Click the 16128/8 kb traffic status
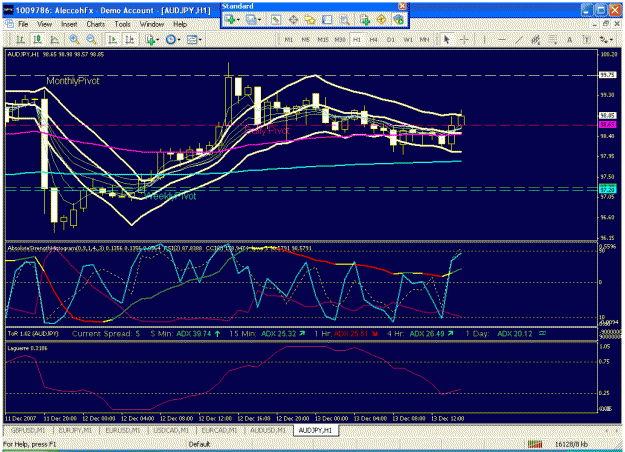625x452 pixels. tap(572, 444)
